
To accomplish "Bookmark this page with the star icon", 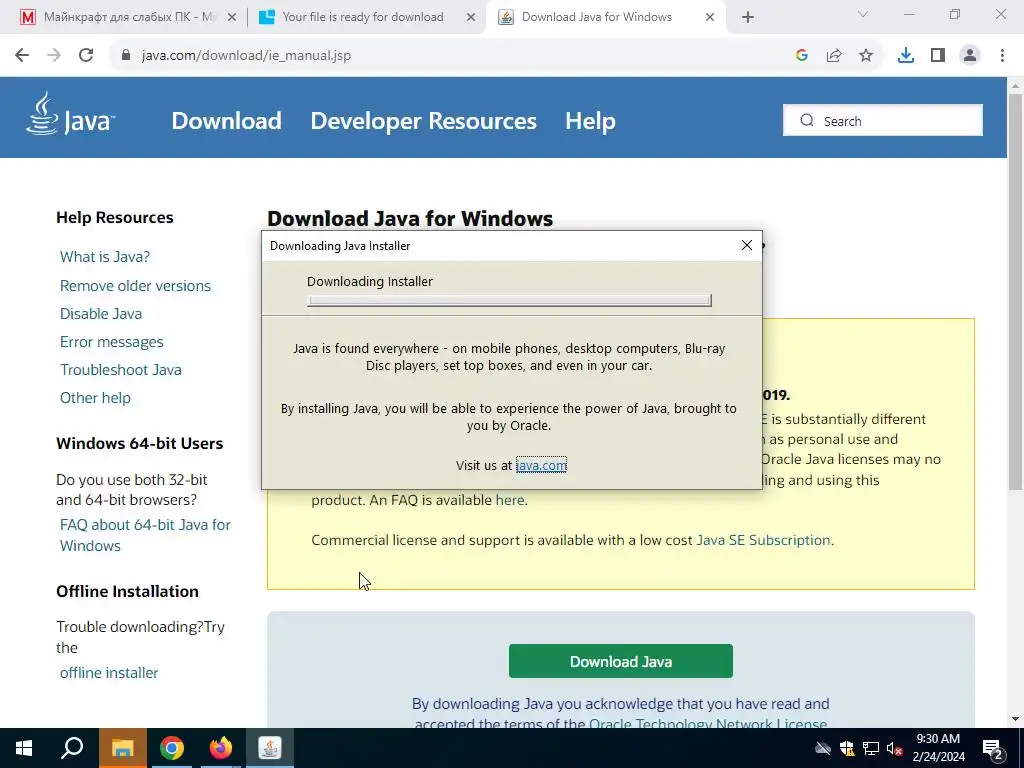I will coord(866,56).
